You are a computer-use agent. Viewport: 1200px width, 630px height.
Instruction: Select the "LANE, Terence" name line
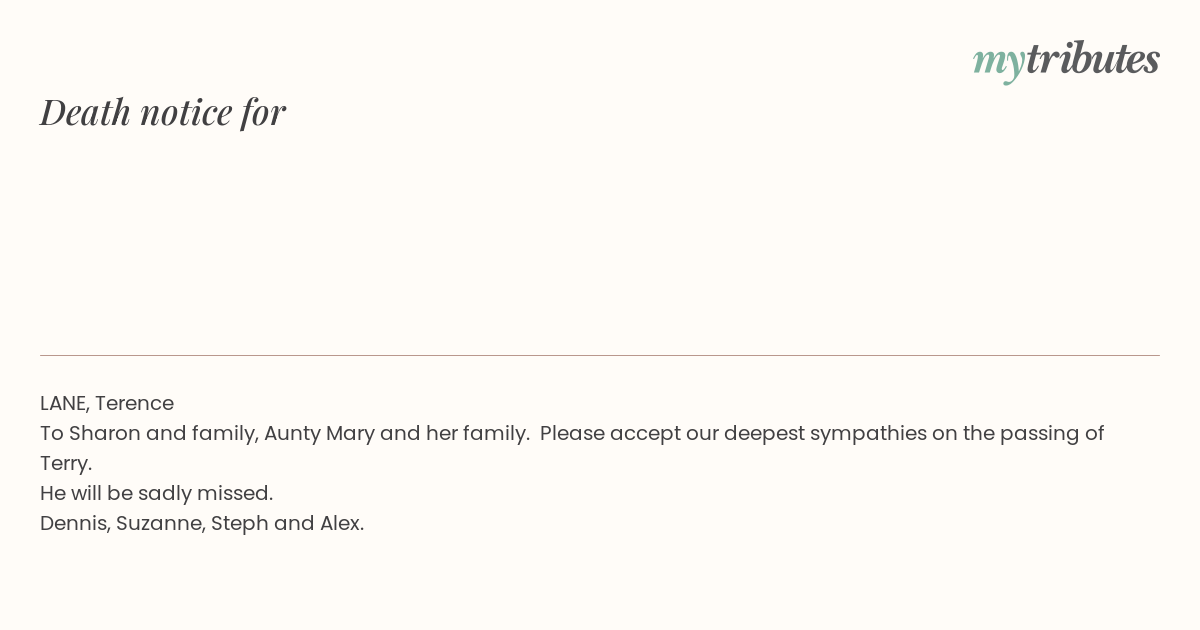click(x=107, y=403)
